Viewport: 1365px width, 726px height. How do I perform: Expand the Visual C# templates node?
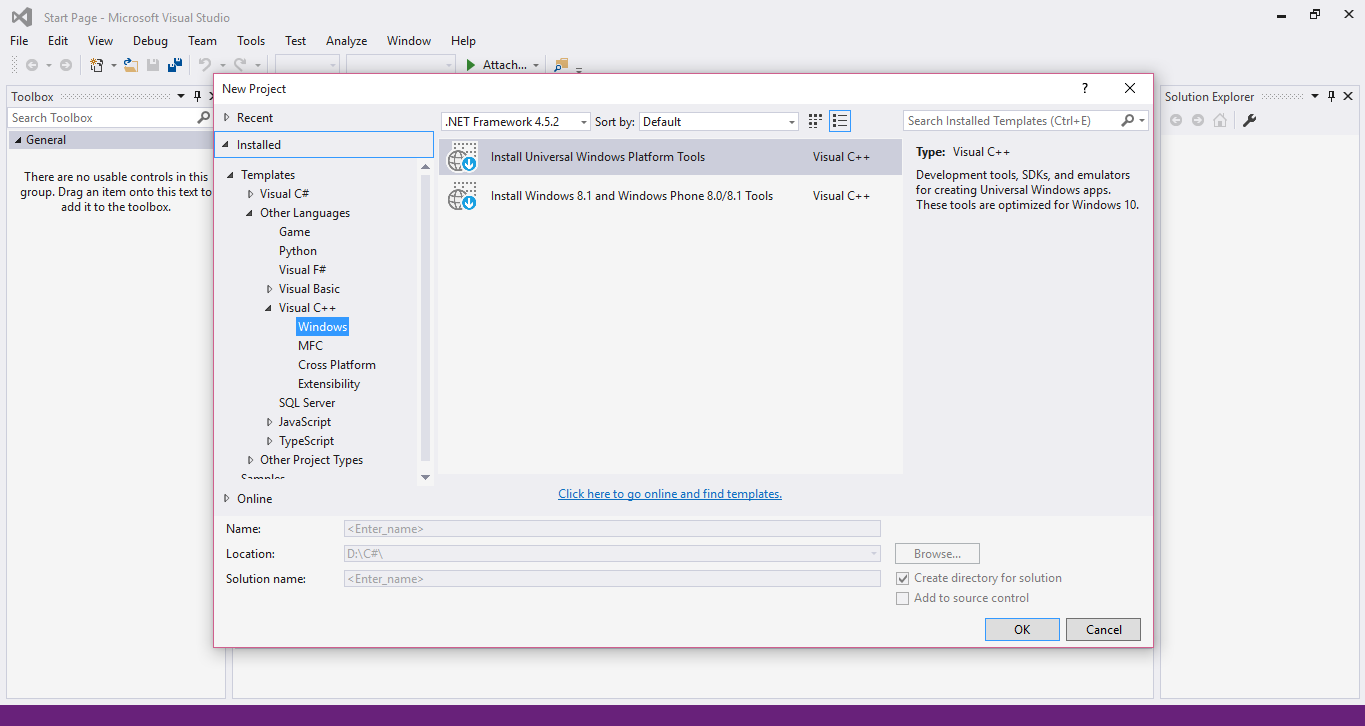(251, 194)
